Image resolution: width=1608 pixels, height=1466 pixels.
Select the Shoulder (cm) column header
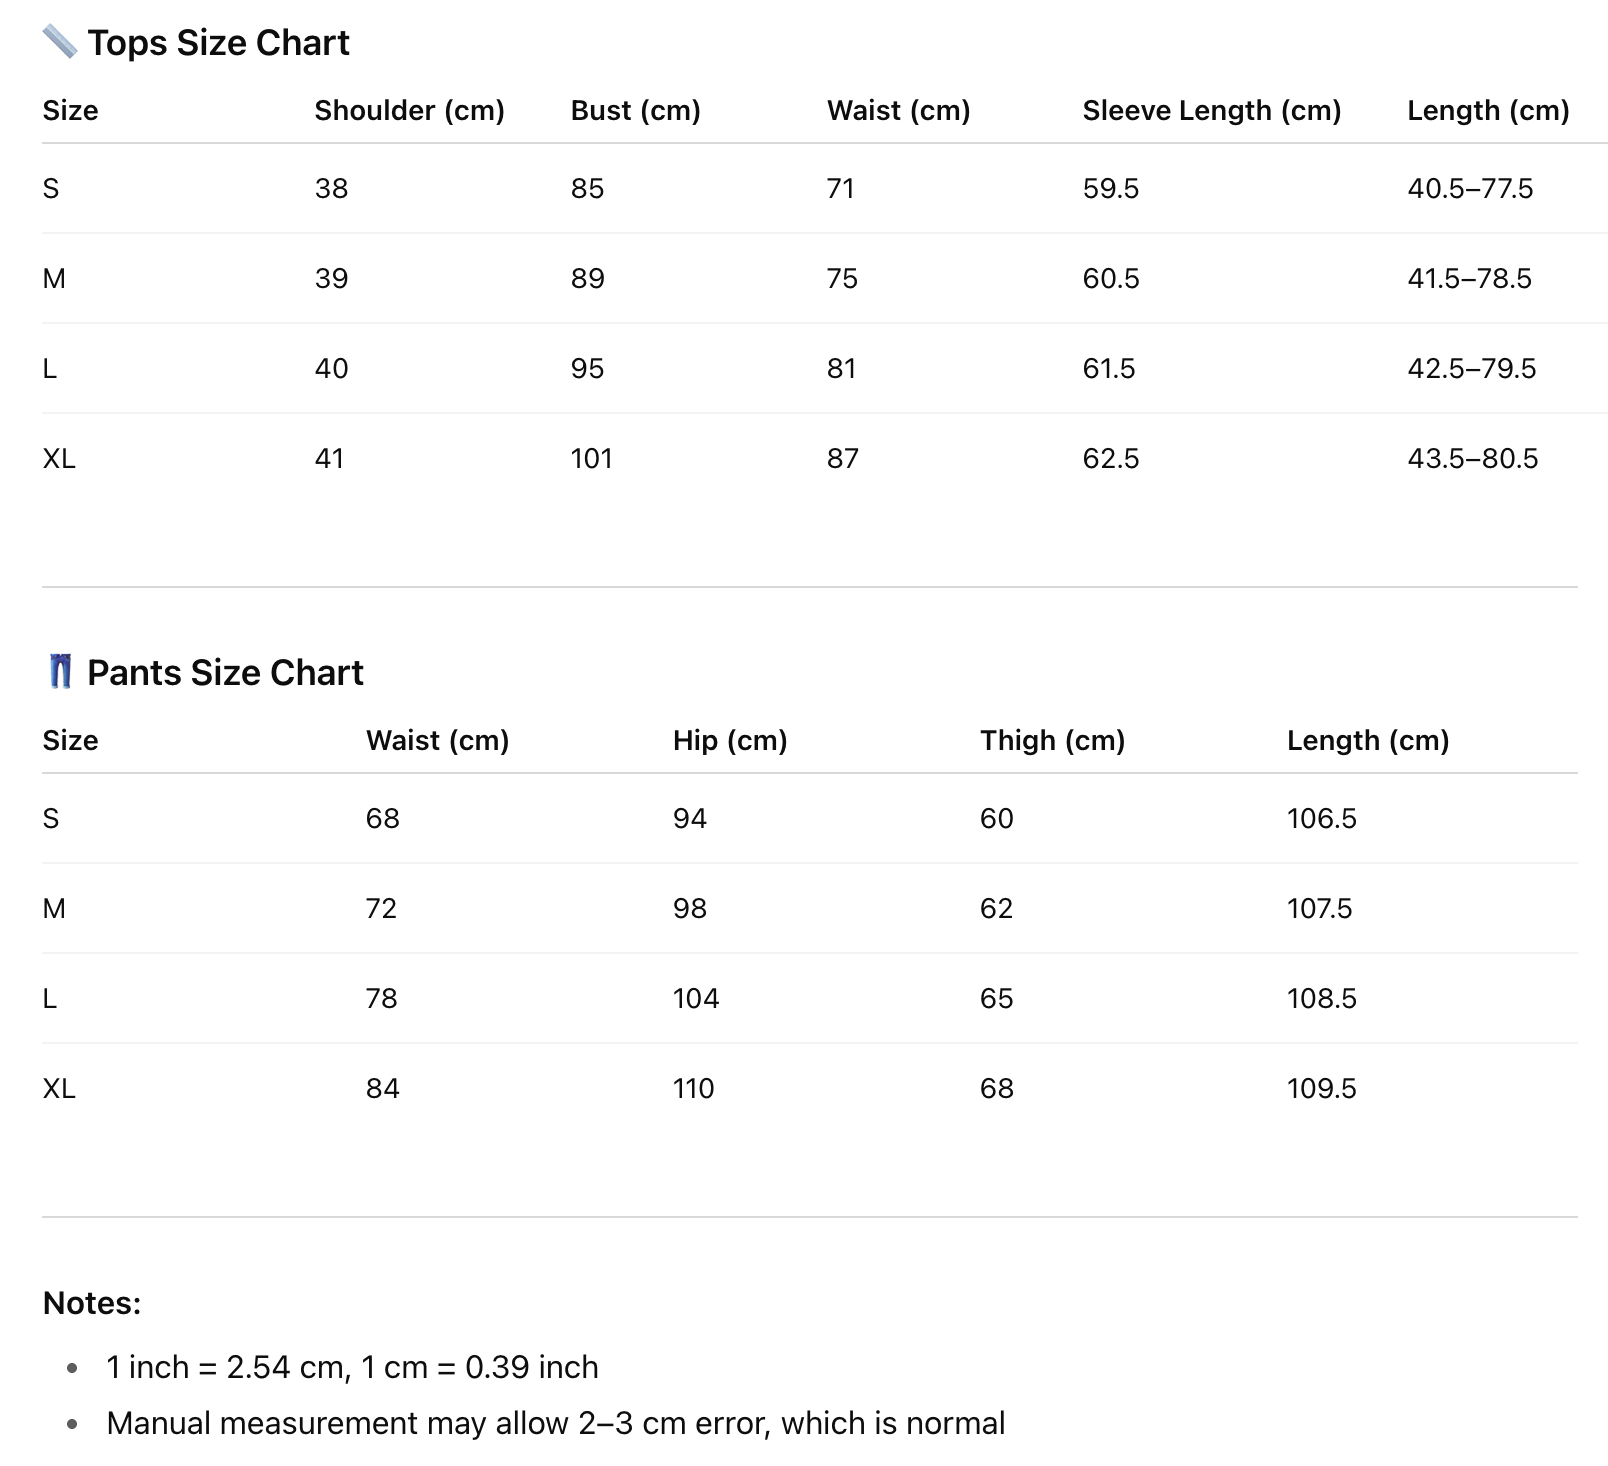(409, 110)
